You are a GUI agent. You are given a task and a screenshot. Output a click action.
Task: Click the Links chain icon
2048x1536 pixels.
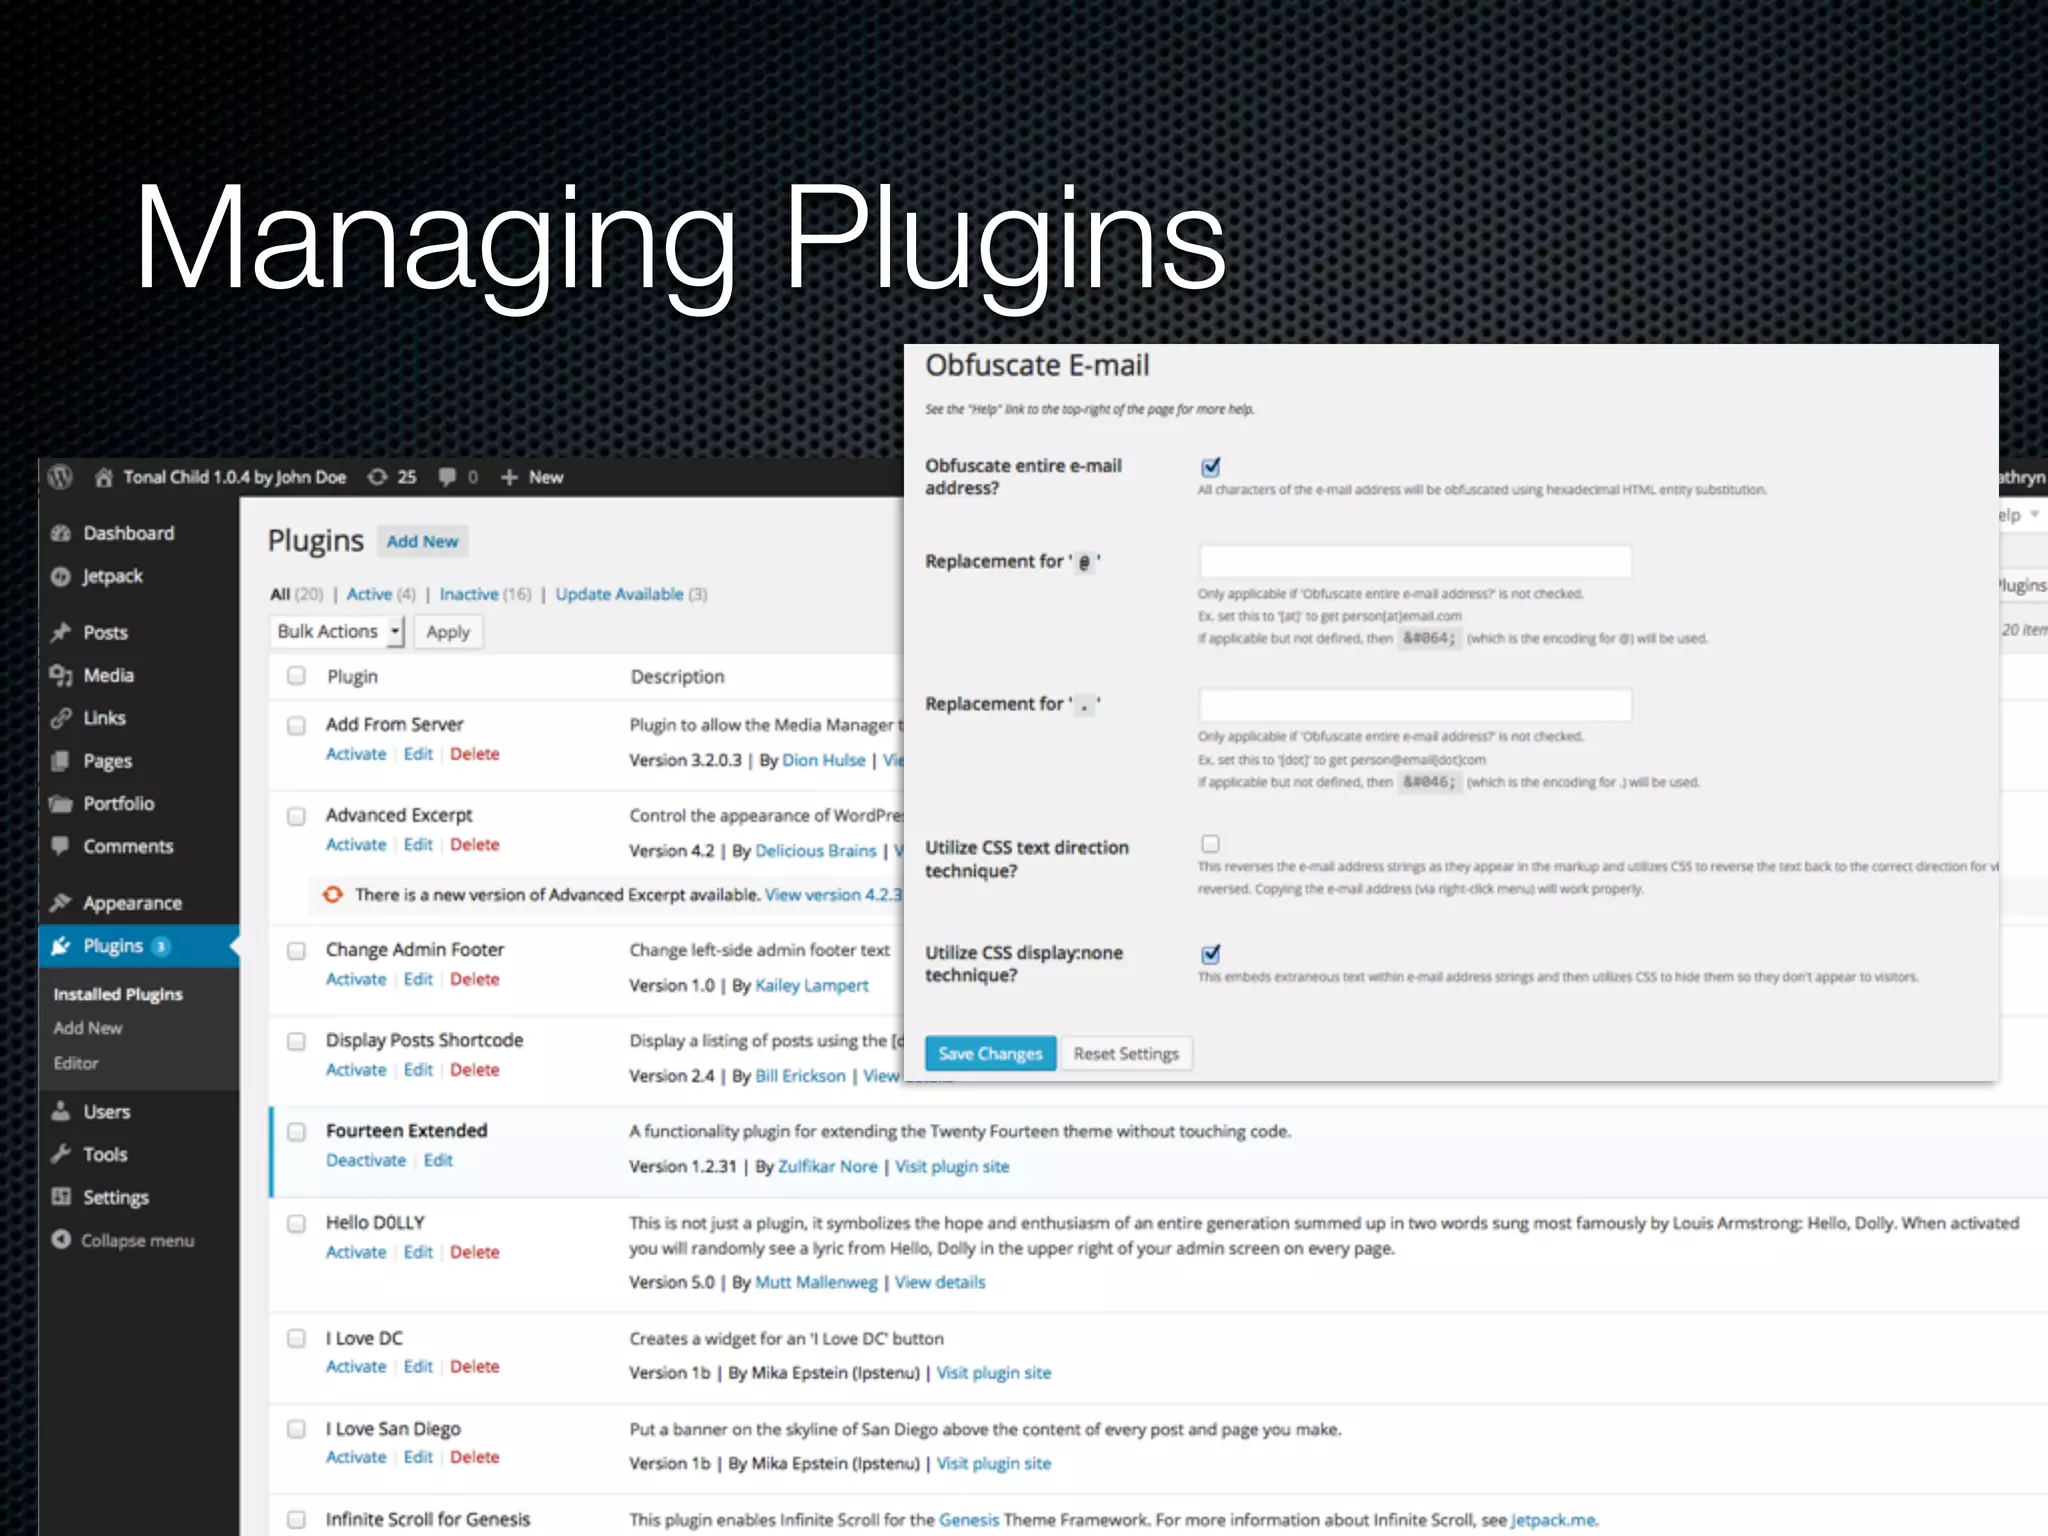61,718
